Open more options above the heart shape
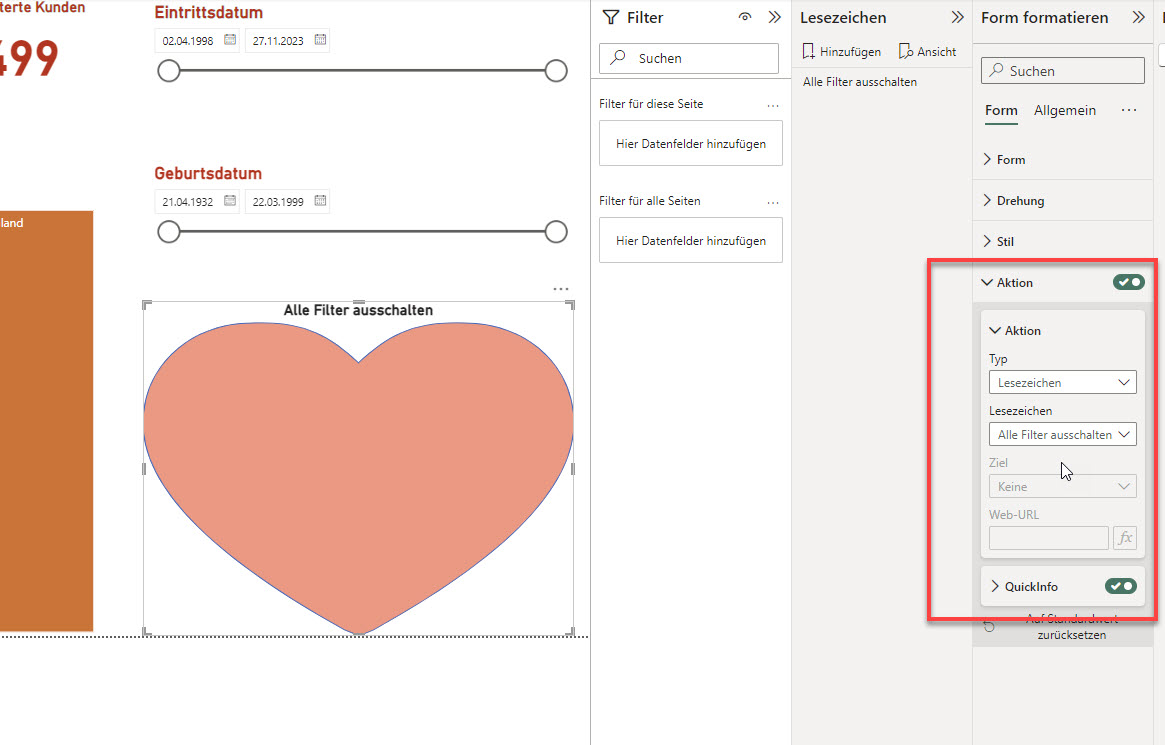Viewport: 1165px width, 745px height. pos(560,290)
